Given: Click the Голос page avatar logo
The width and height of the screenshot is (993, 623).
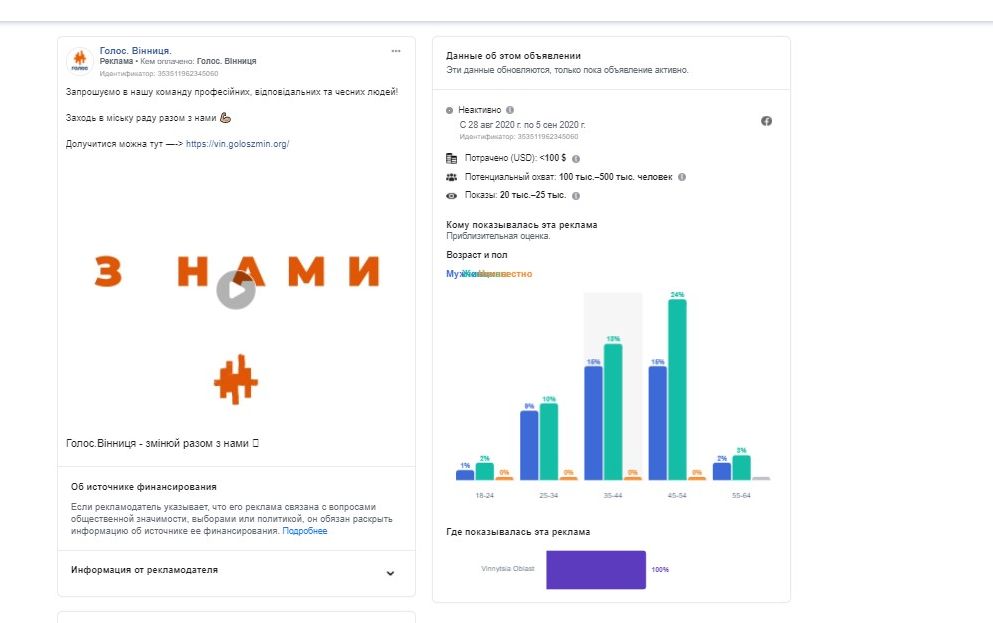Looking at the screenshot, I should (80, 62).
